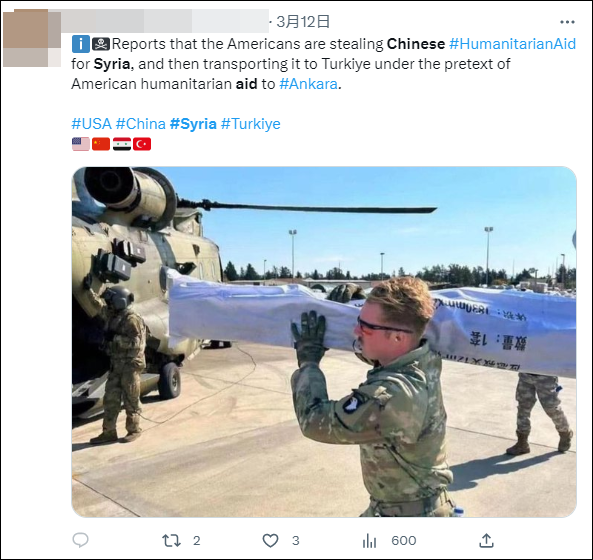Click the reply speech bubble icon
The height and width of the screenshot is (560, 593).
(x=80, y=540)
